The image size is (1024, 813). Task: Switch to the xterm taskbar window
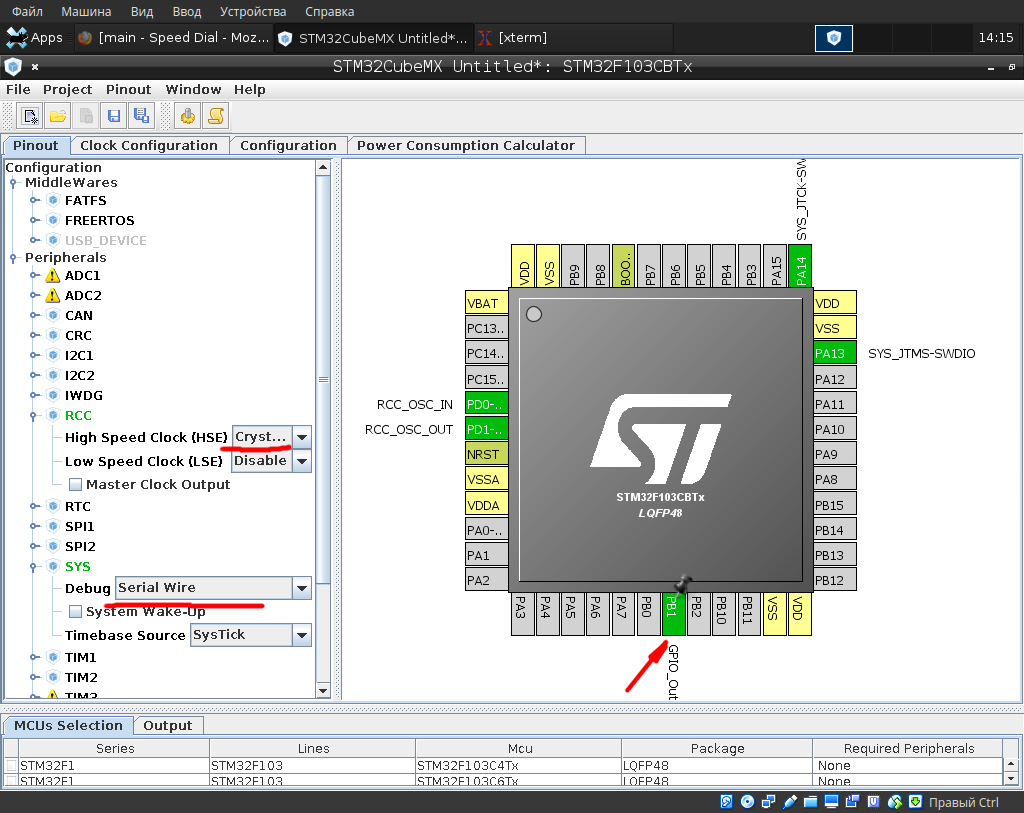(x=573, y=38)
